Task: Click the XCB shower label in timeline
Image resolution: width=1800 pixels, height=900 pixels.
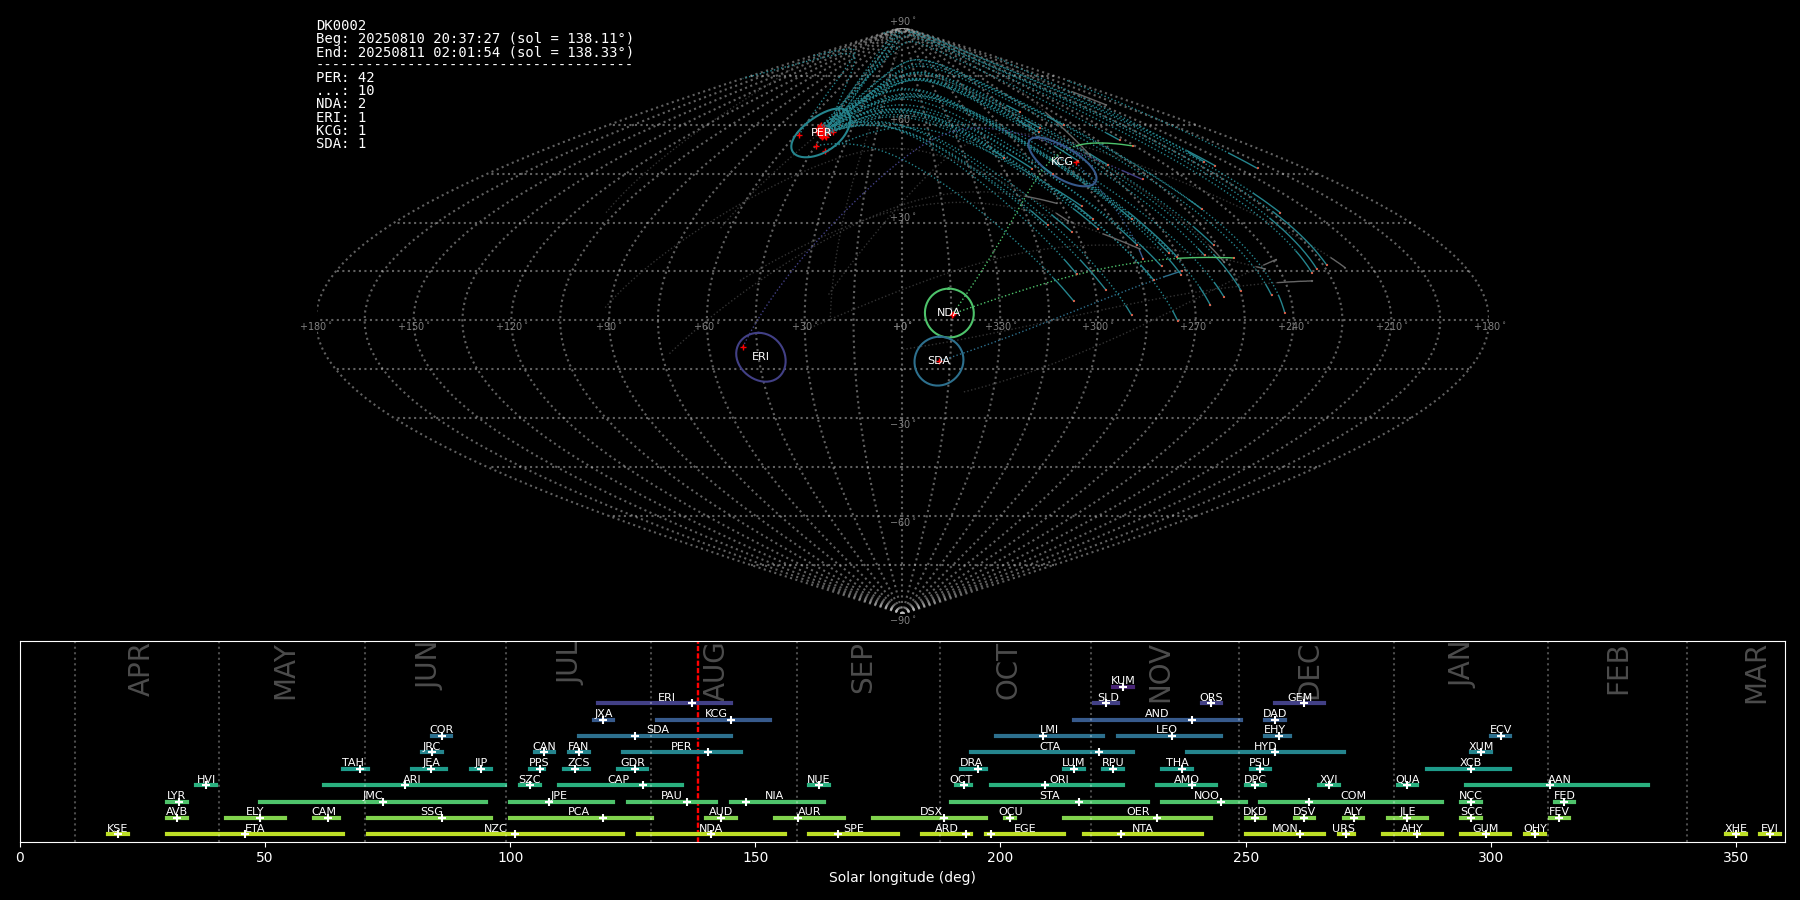Action: (x=1470, y=763)
